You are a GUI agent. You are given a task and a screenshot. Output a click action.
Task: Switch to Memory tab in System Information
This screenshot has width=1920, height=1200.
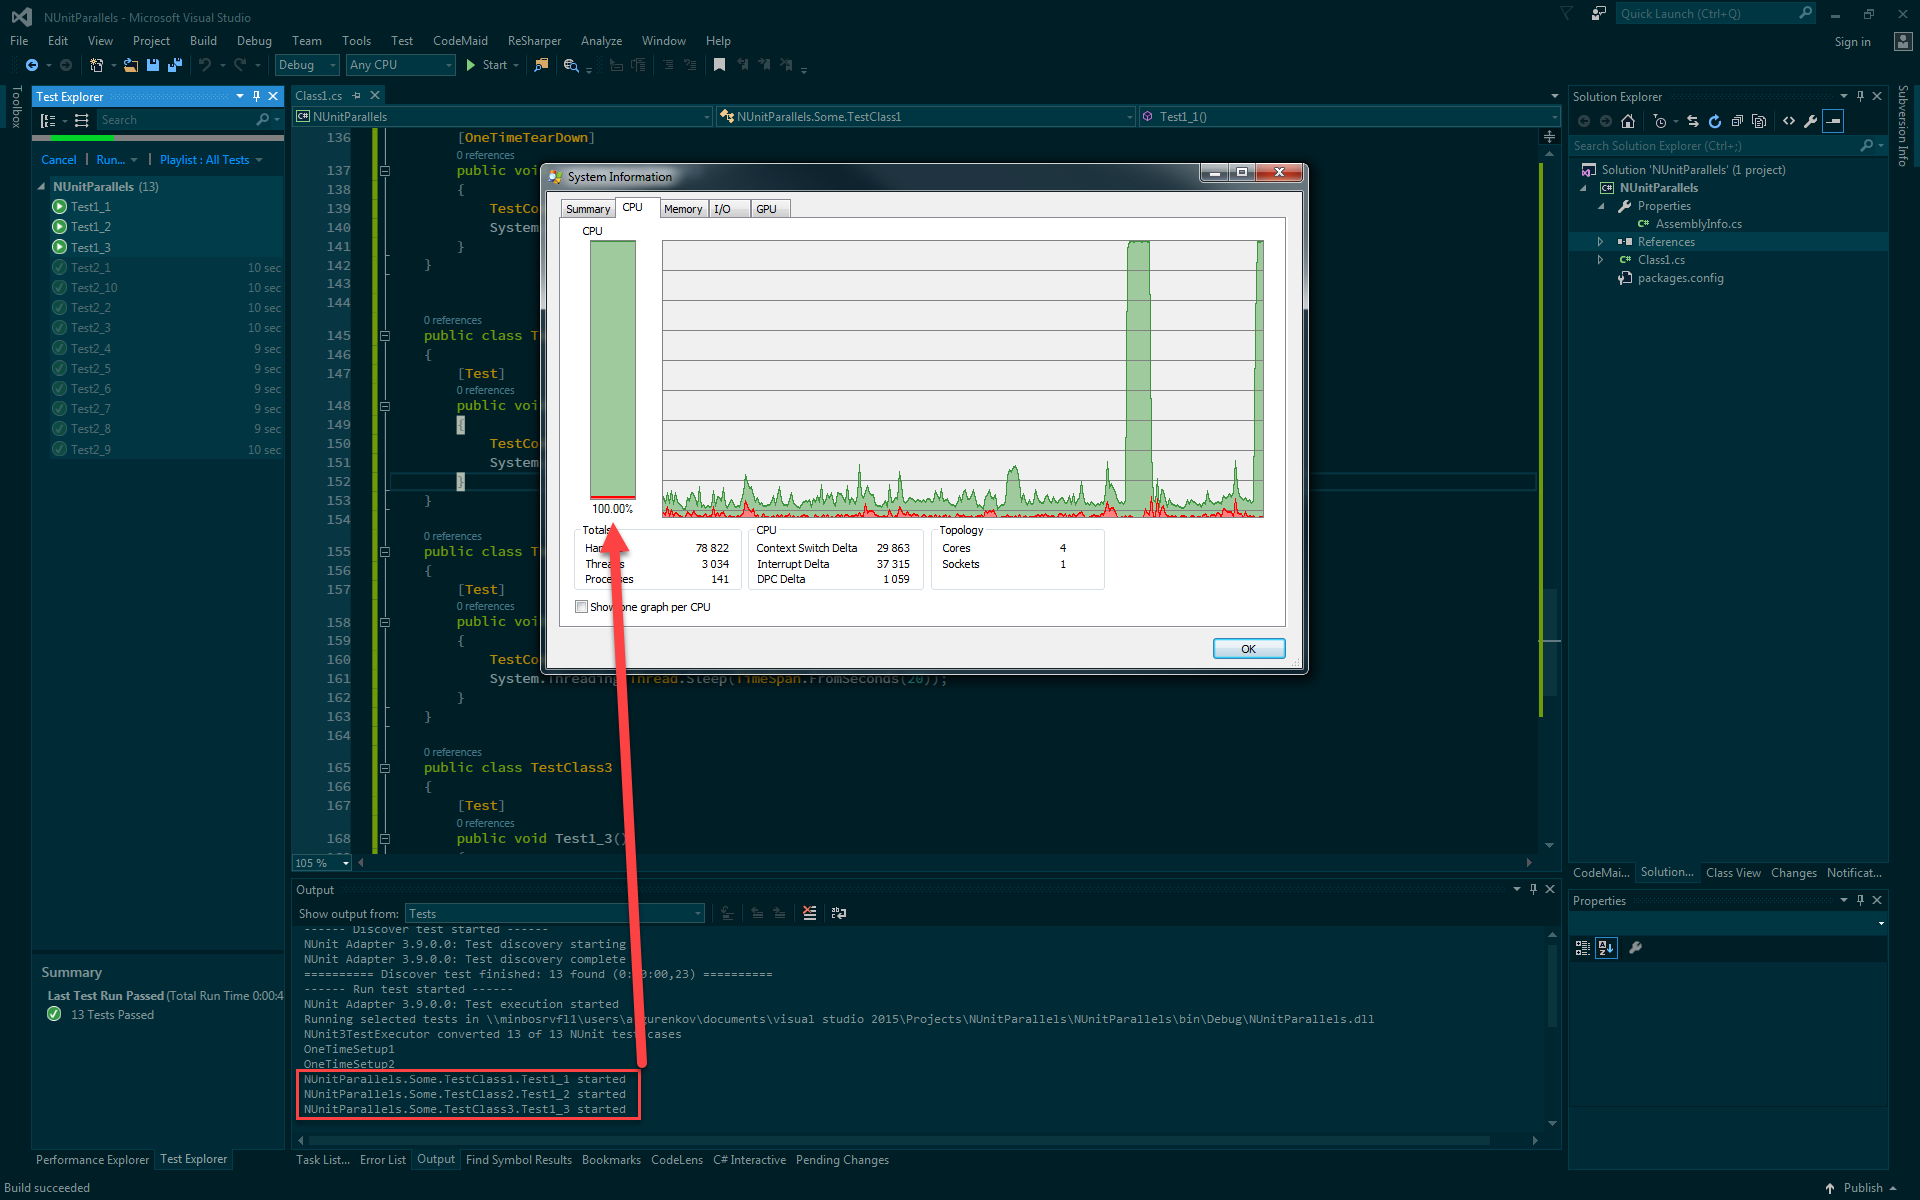pos(683,209)
